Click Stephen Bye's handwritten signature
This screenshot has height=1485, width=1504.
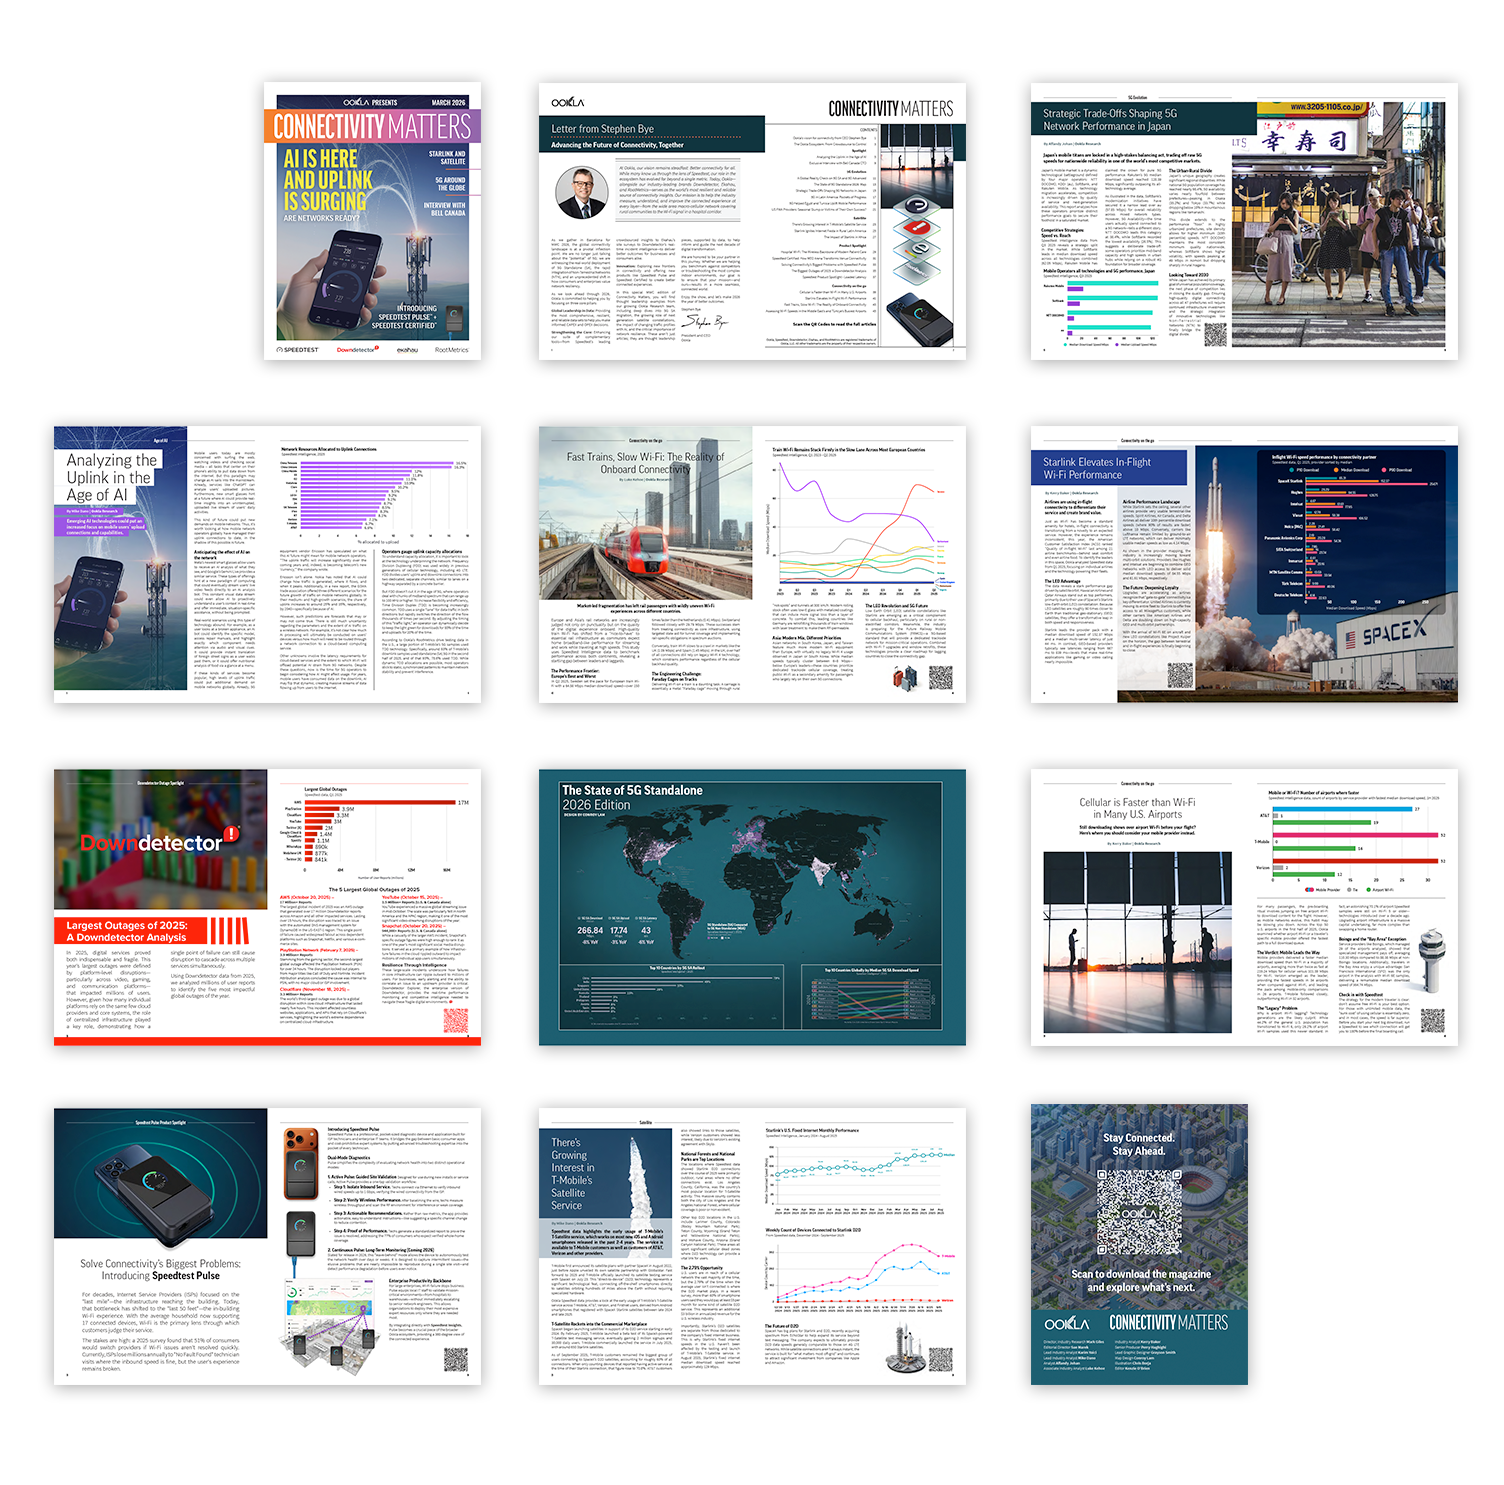point(705,321)
